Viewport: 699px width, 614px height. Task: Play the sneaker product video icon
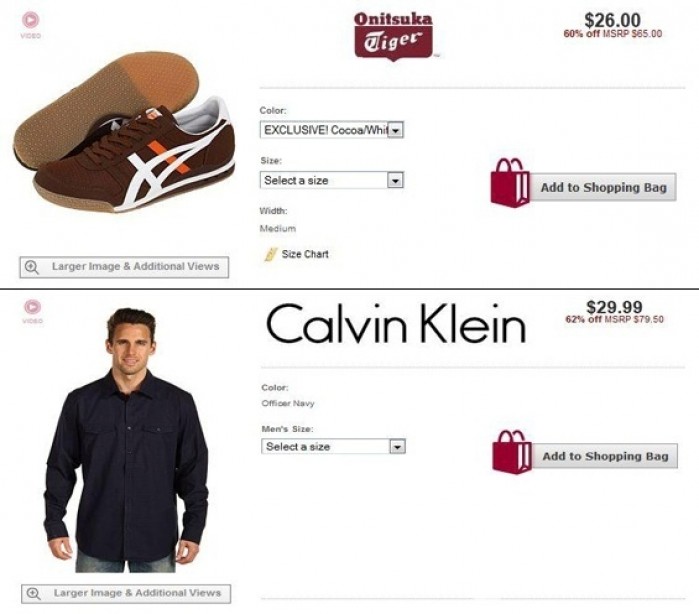30,19
